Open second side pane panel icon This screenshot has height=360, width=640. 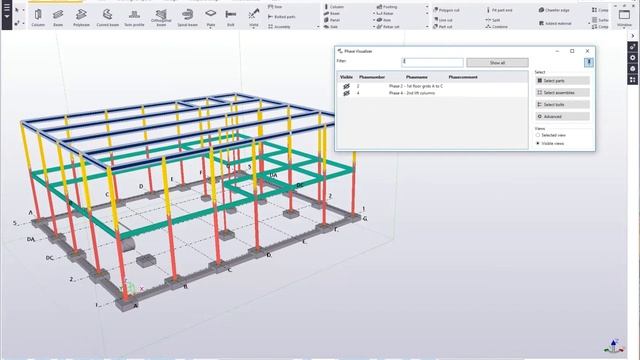point(633,58)
